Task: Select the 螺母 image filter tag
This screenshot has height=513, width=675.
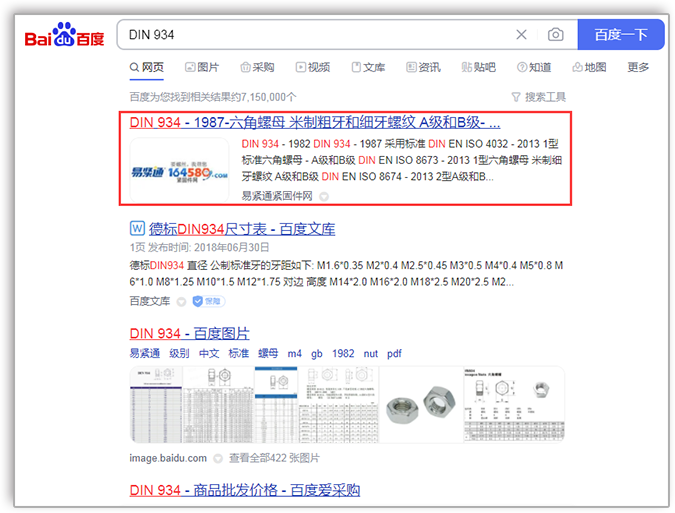Action: click(268, 353)
